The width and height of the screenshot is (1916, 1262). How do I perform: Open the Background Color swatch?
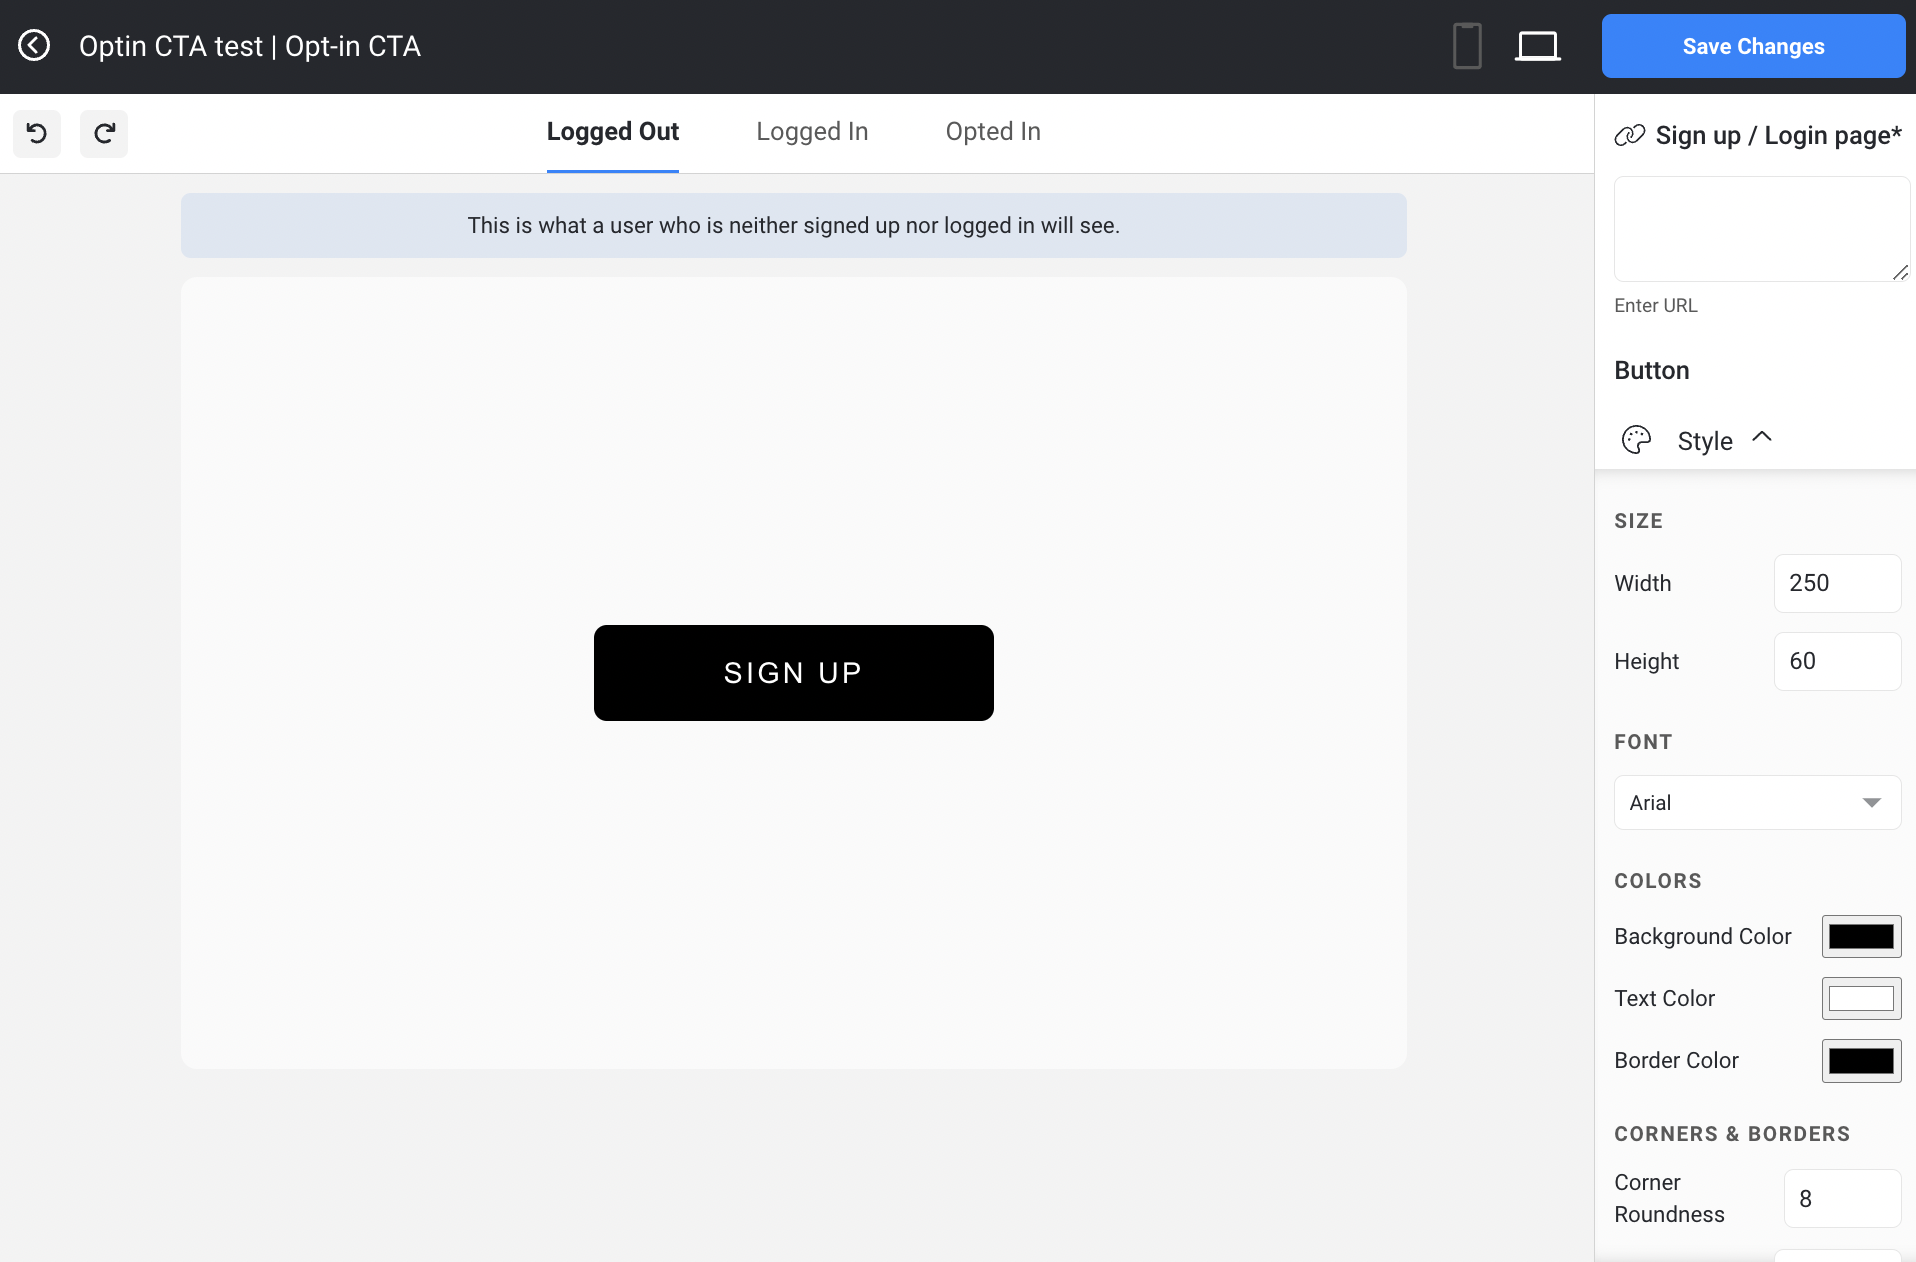(x=1861, y=936)
